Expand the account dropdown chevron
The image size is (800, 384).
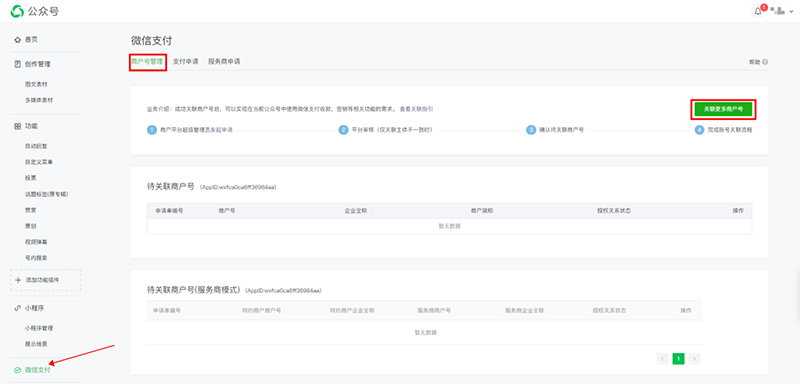pos(791,11)
